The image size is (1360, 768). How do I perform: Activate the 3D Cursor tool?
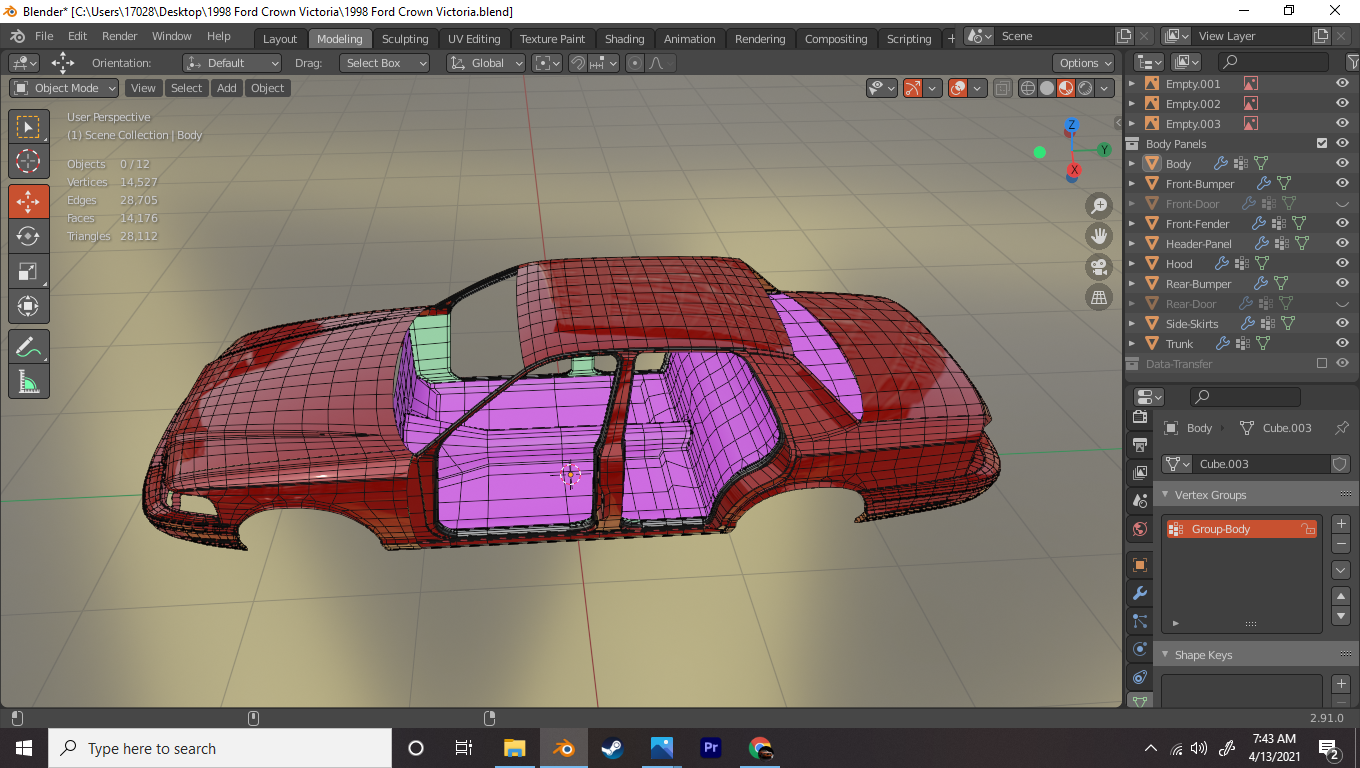28,161
